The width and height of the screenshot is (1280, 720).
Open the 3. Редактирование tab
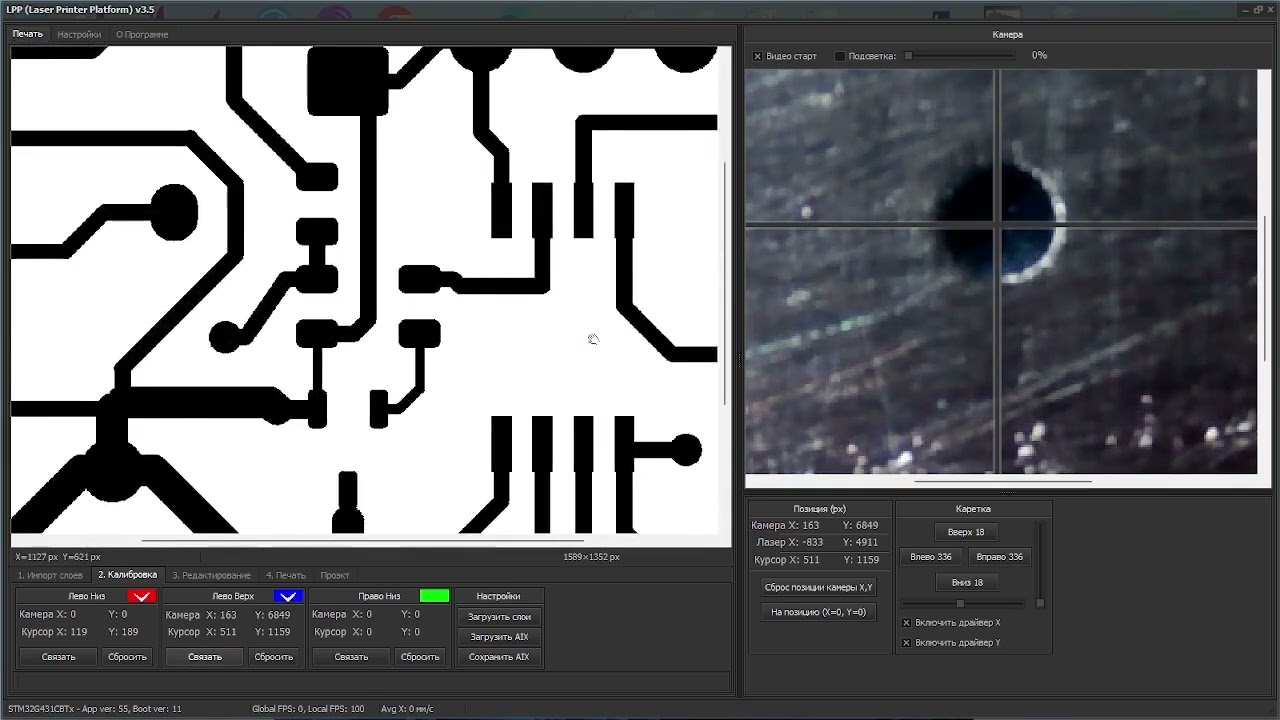pyautogui.click(x=211, y=575)
